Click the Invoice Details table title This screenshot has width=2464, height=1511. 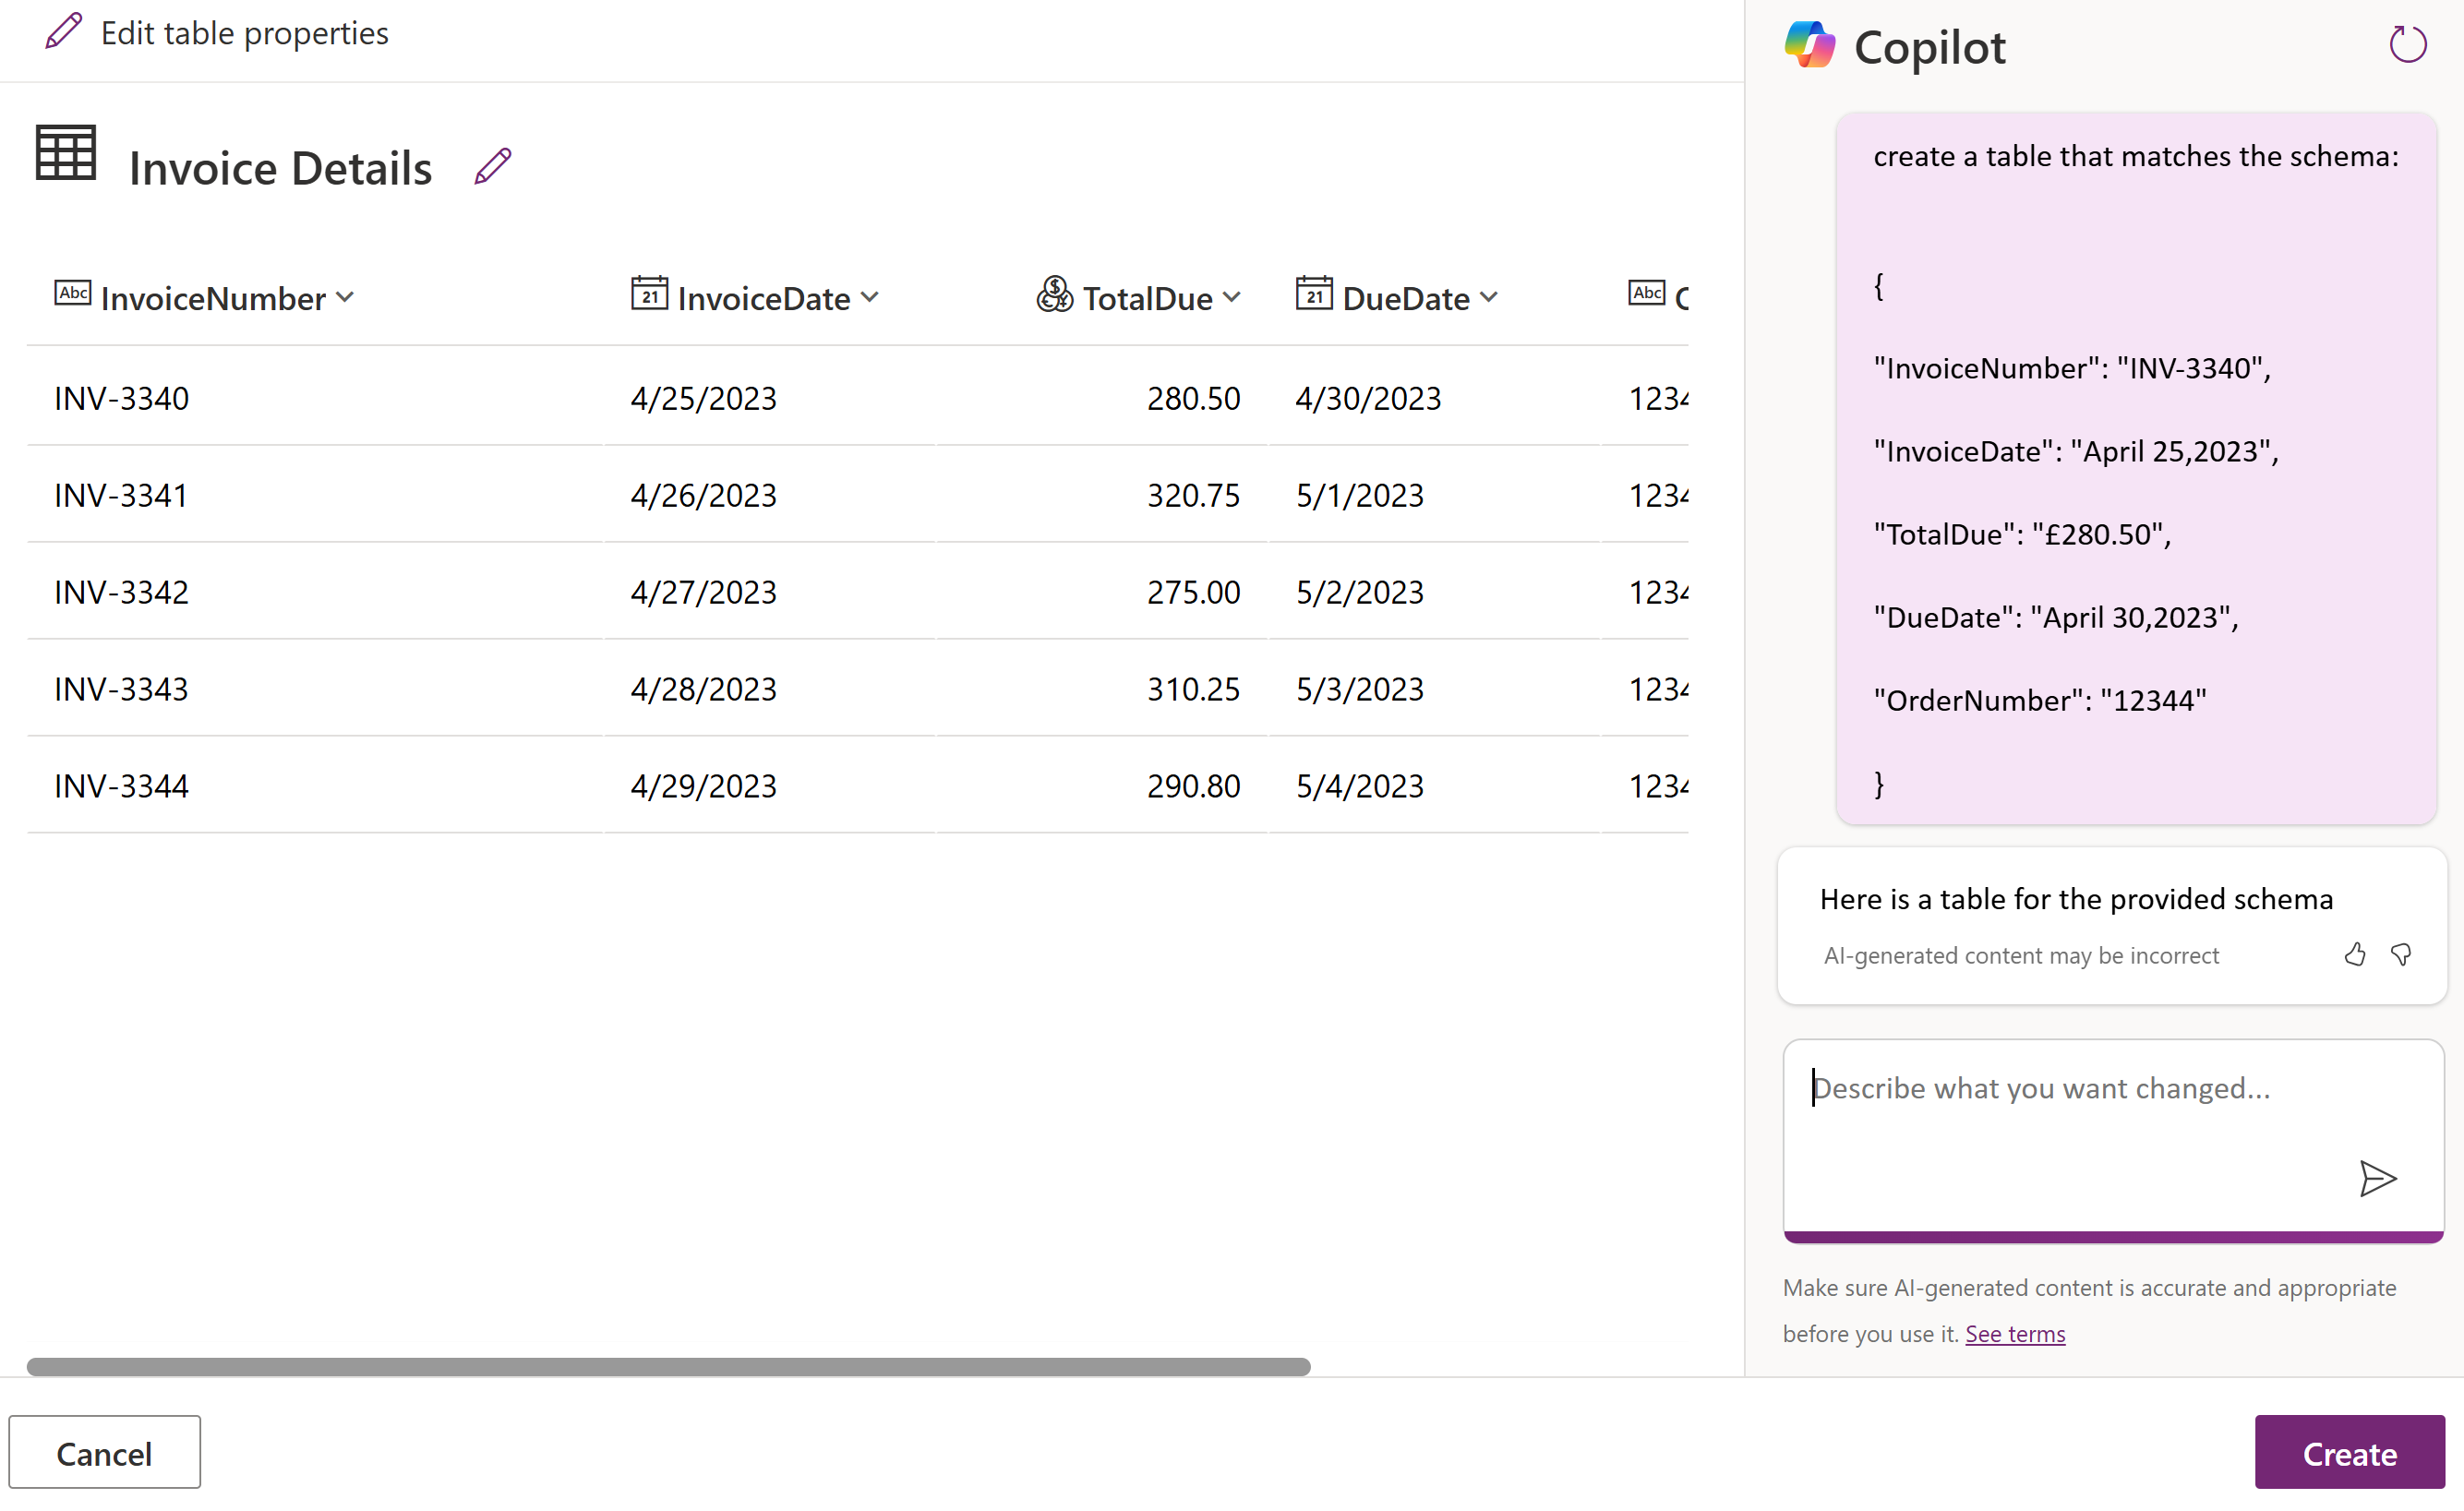click(280, 167)
